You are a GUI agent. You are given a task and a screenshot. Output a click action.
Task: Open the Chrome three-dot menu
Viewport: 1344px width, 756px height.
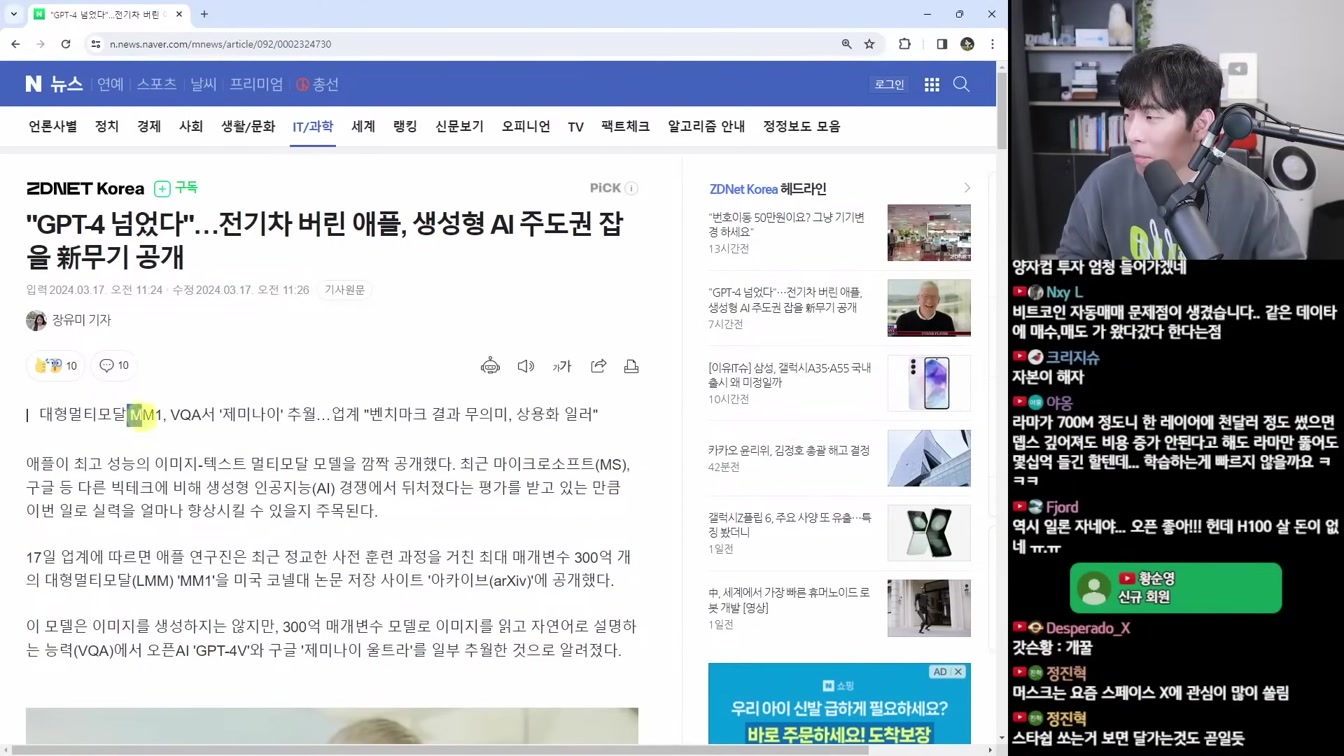tap(992, 44)
